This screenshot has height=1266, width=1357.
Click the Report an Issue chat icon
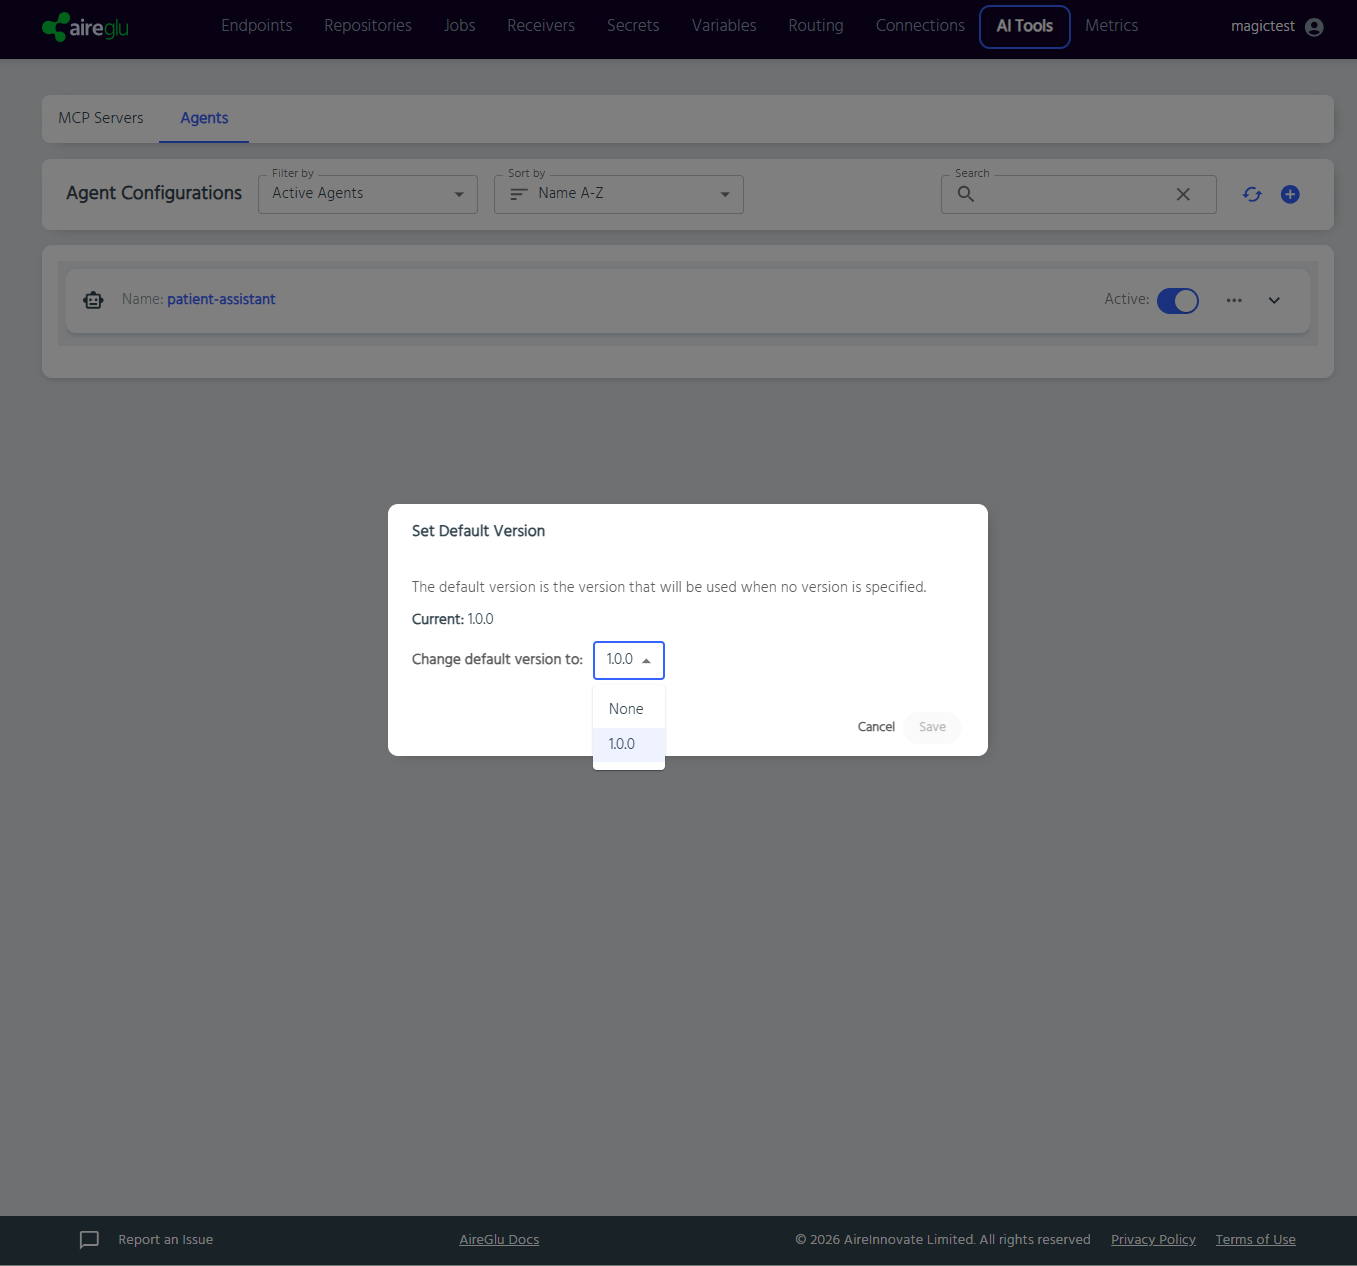[x=89, y=1240]
